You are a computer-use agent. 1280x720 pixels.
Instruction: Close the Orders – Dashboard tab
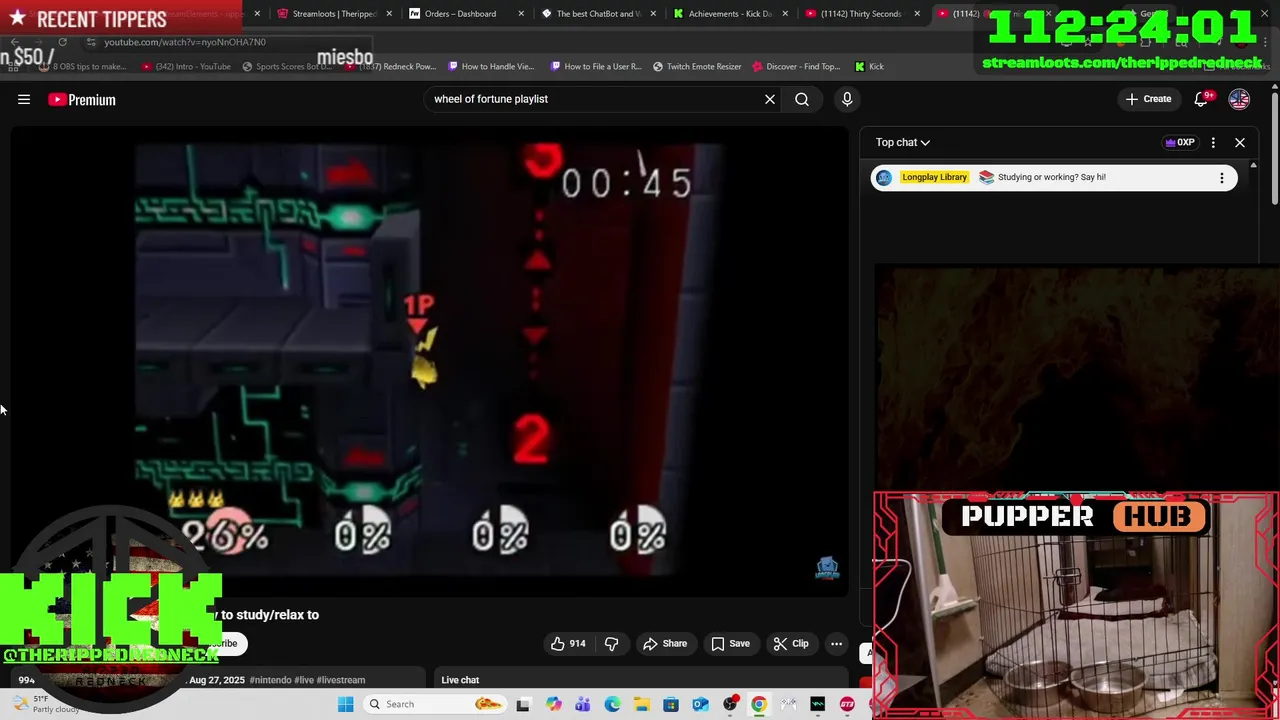point(521,14)
